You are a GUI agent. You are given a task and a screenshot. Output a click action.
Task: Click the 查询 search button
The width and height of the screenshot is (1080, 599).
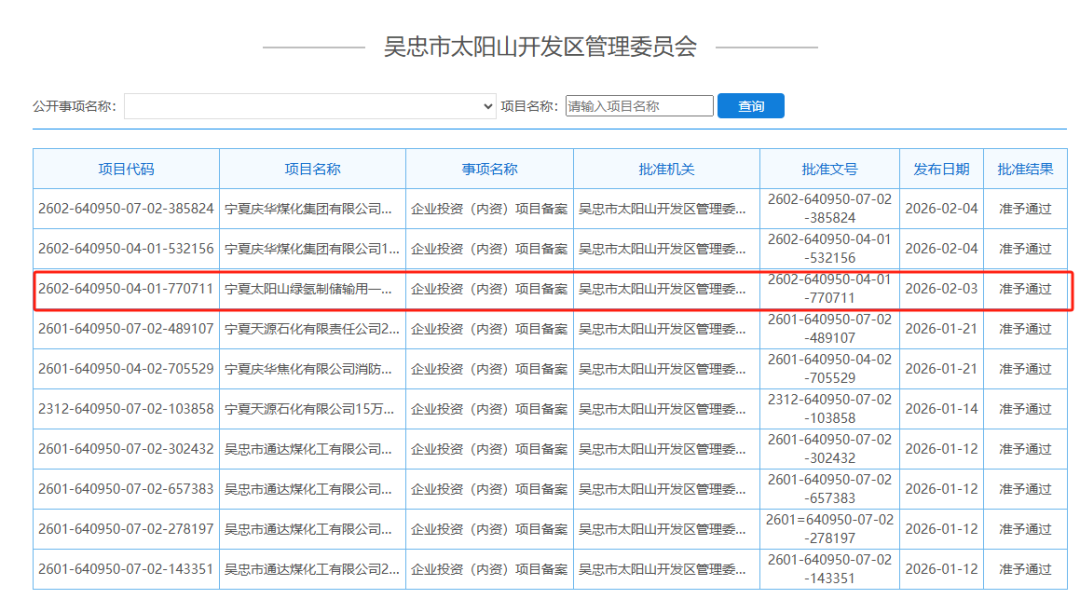750,105
